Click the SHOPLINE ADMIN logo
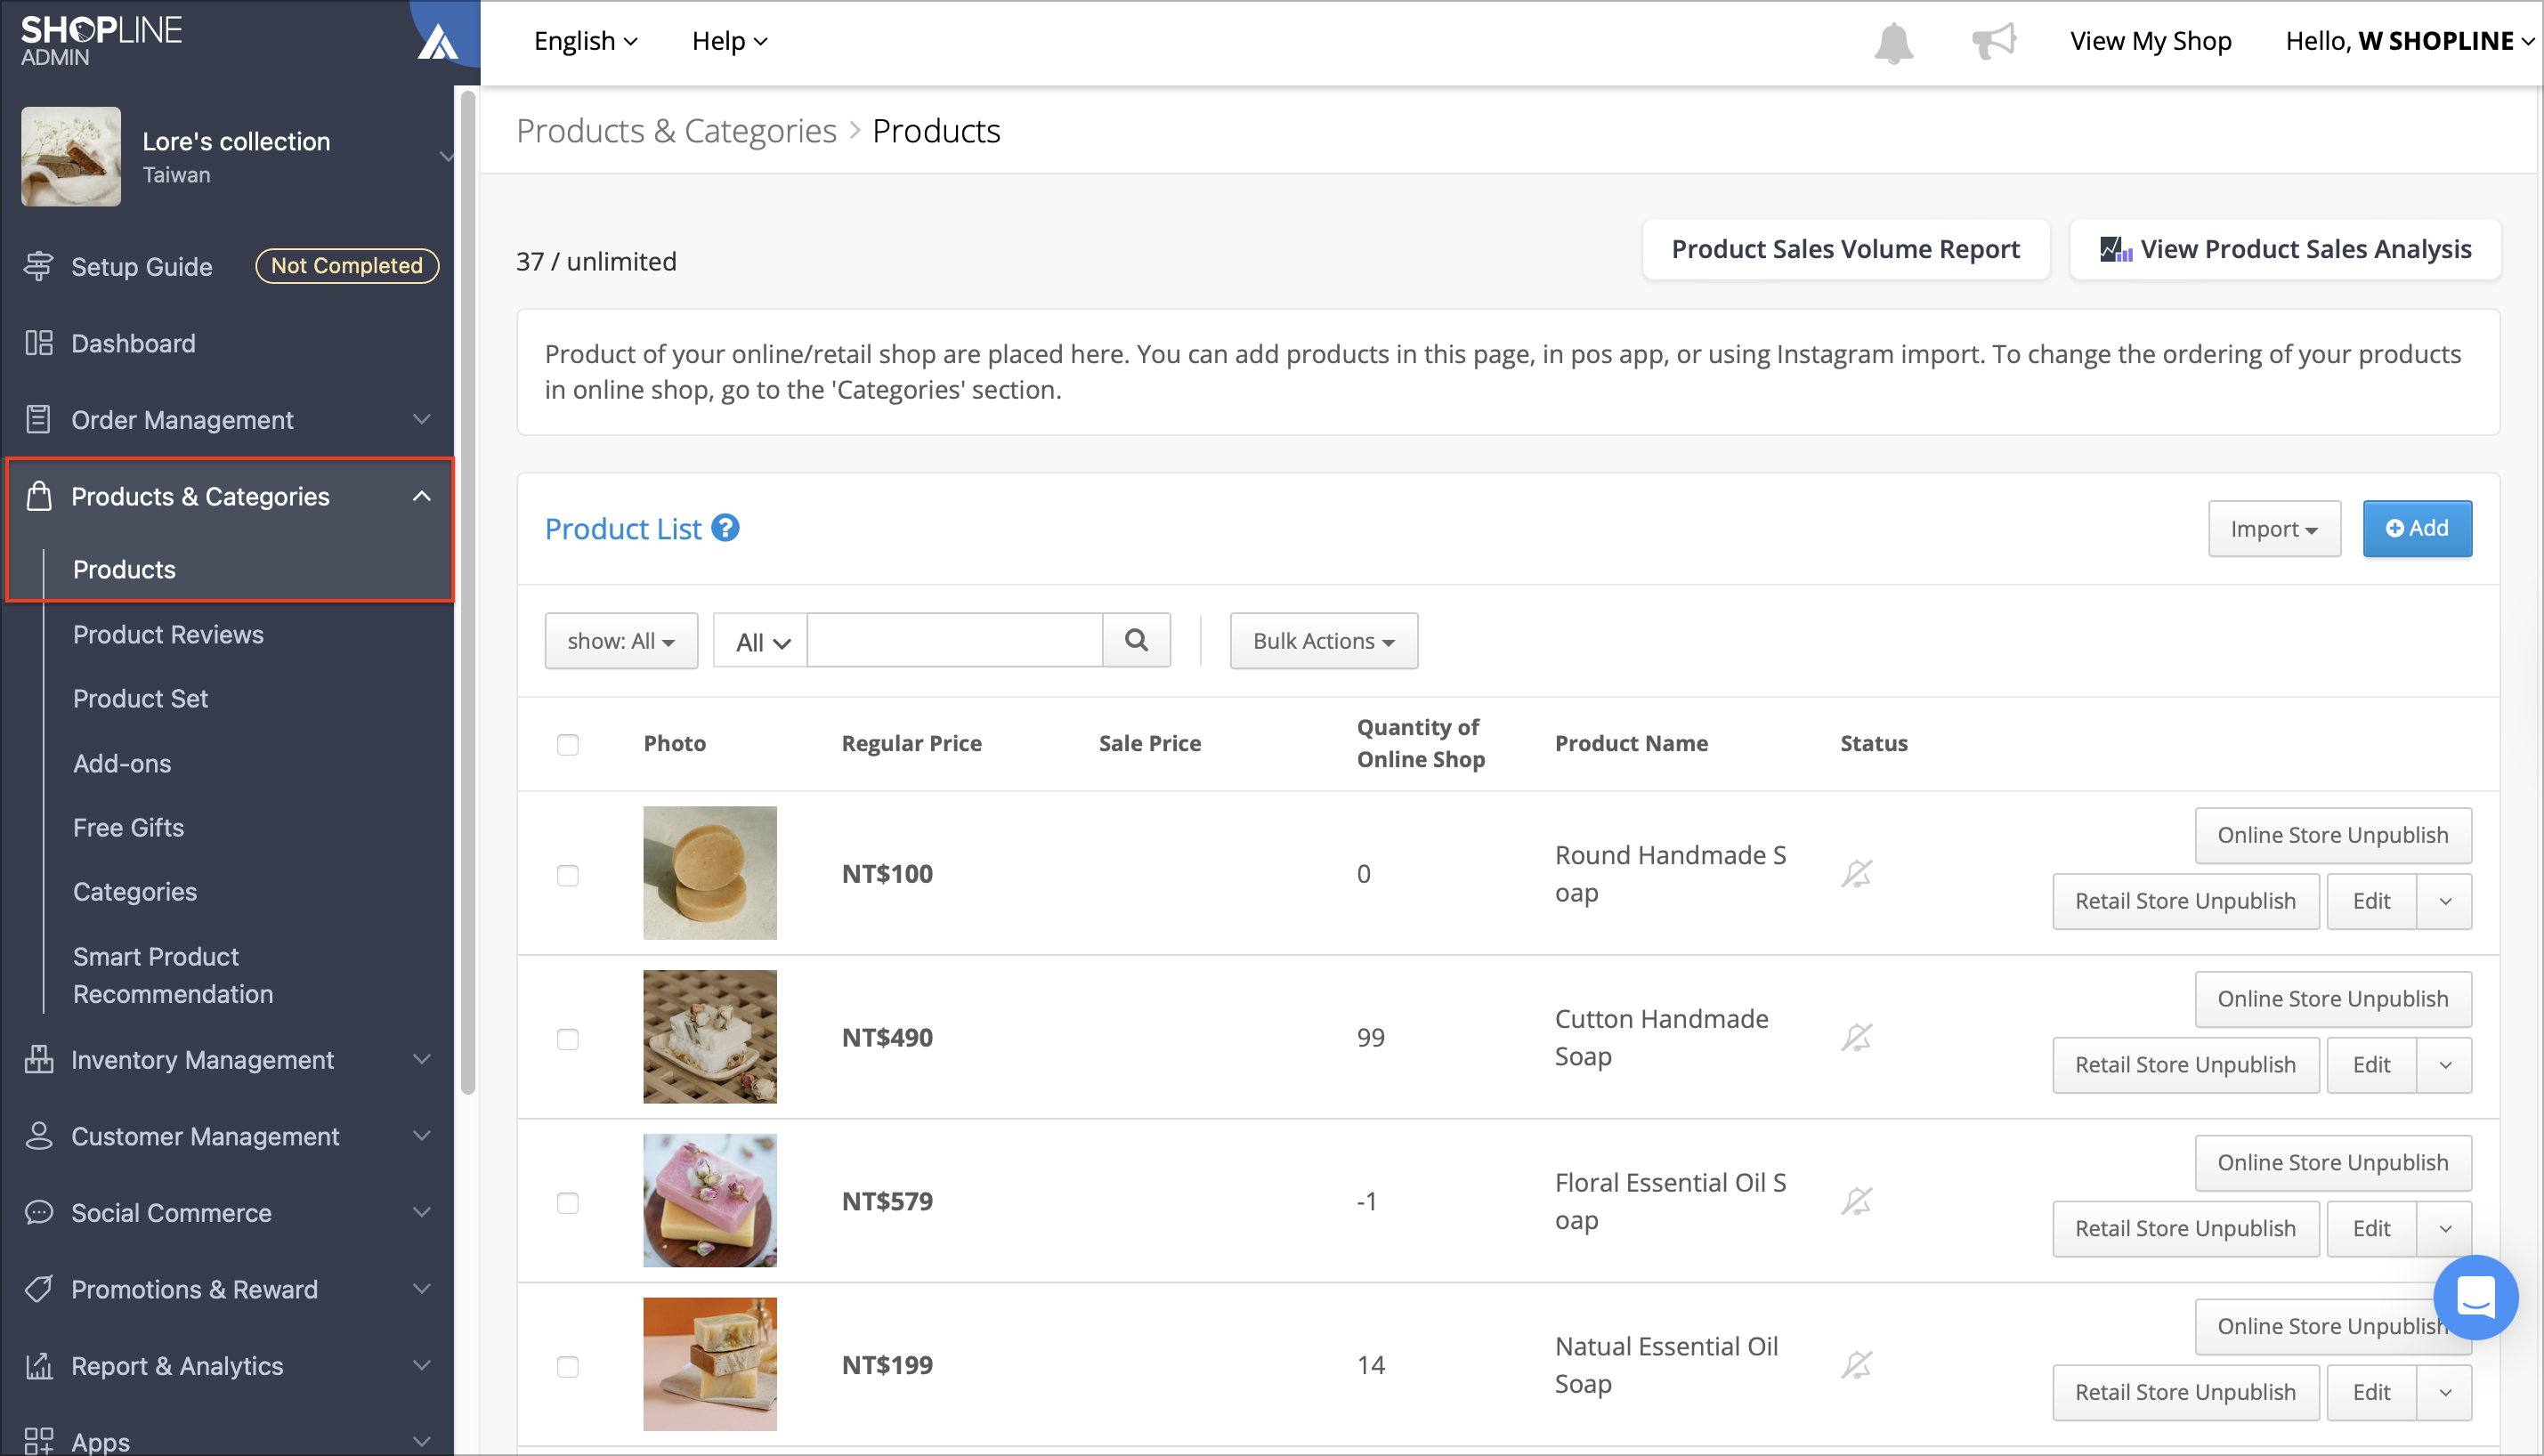This screenshot has height=1456, width=2544. click(101, 41)
